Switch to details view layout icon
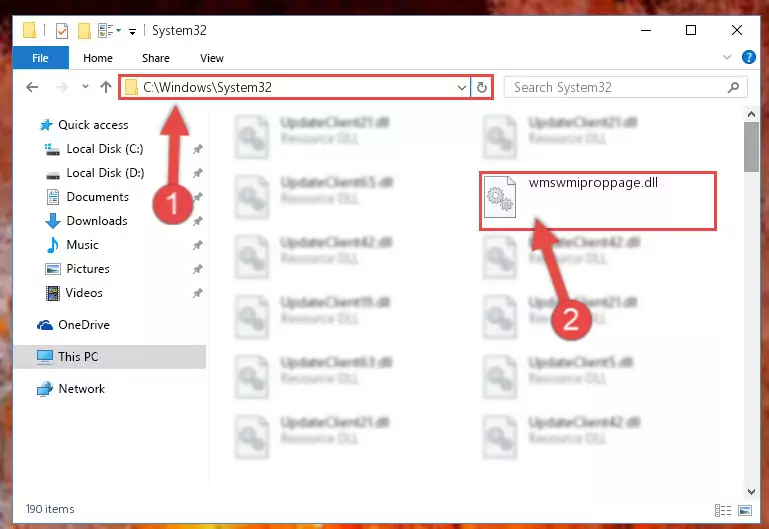 [x=723, y=510]
